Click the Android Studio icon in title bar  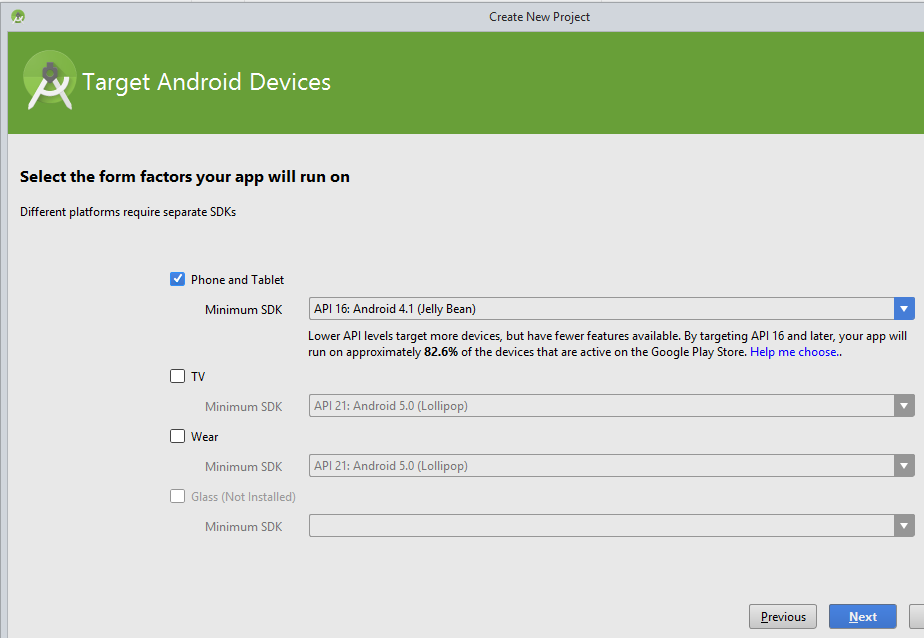pyautogui.click(x=18, y=16)
